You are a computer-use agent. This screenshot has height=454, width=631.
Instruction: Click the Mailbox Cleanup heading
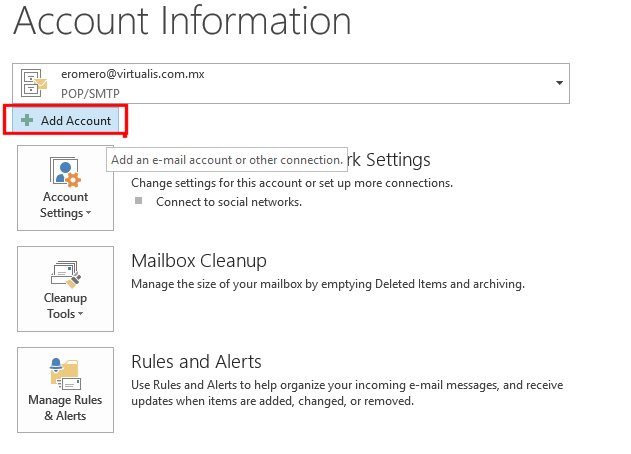(199, 261)
